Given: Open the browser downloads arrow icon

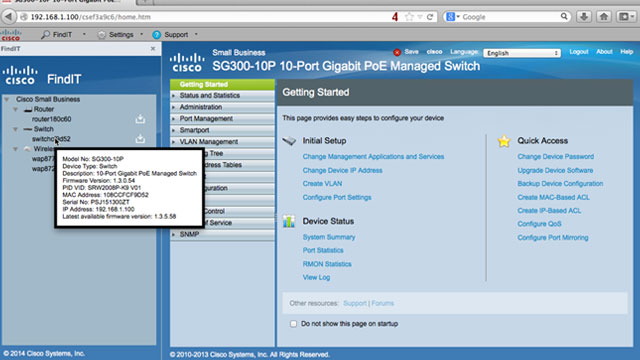Looking at the screenshot, I should (x=584, y=17).
